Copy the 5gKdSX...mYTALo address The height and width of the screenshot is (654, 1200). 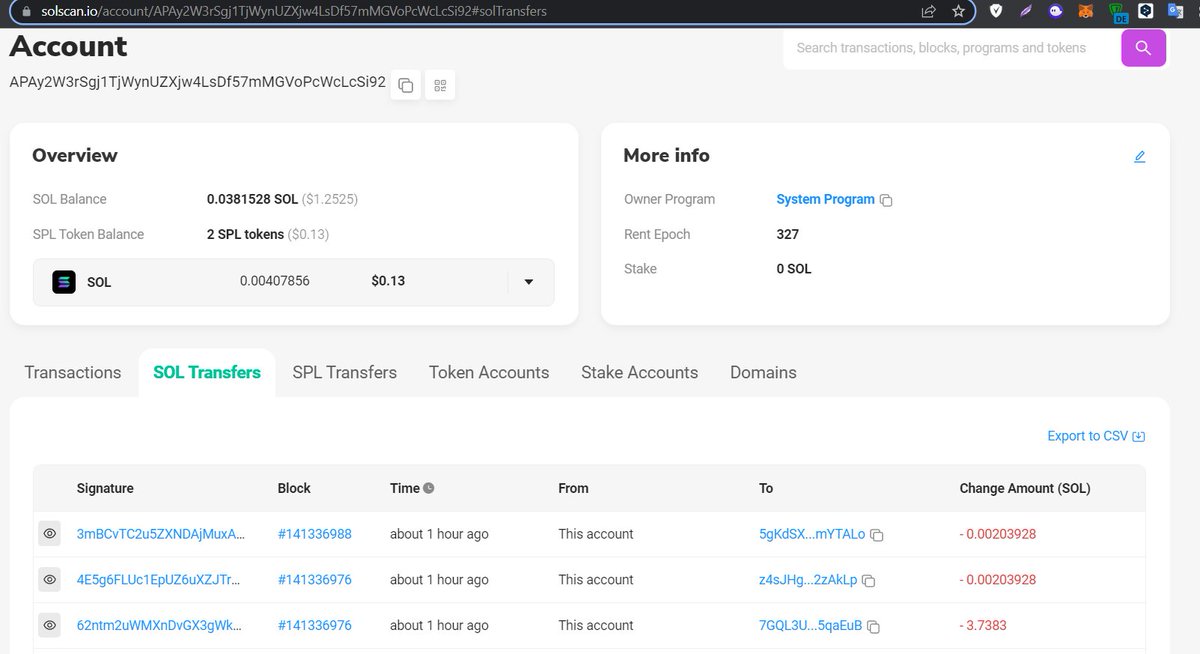(x=877, y=535)
